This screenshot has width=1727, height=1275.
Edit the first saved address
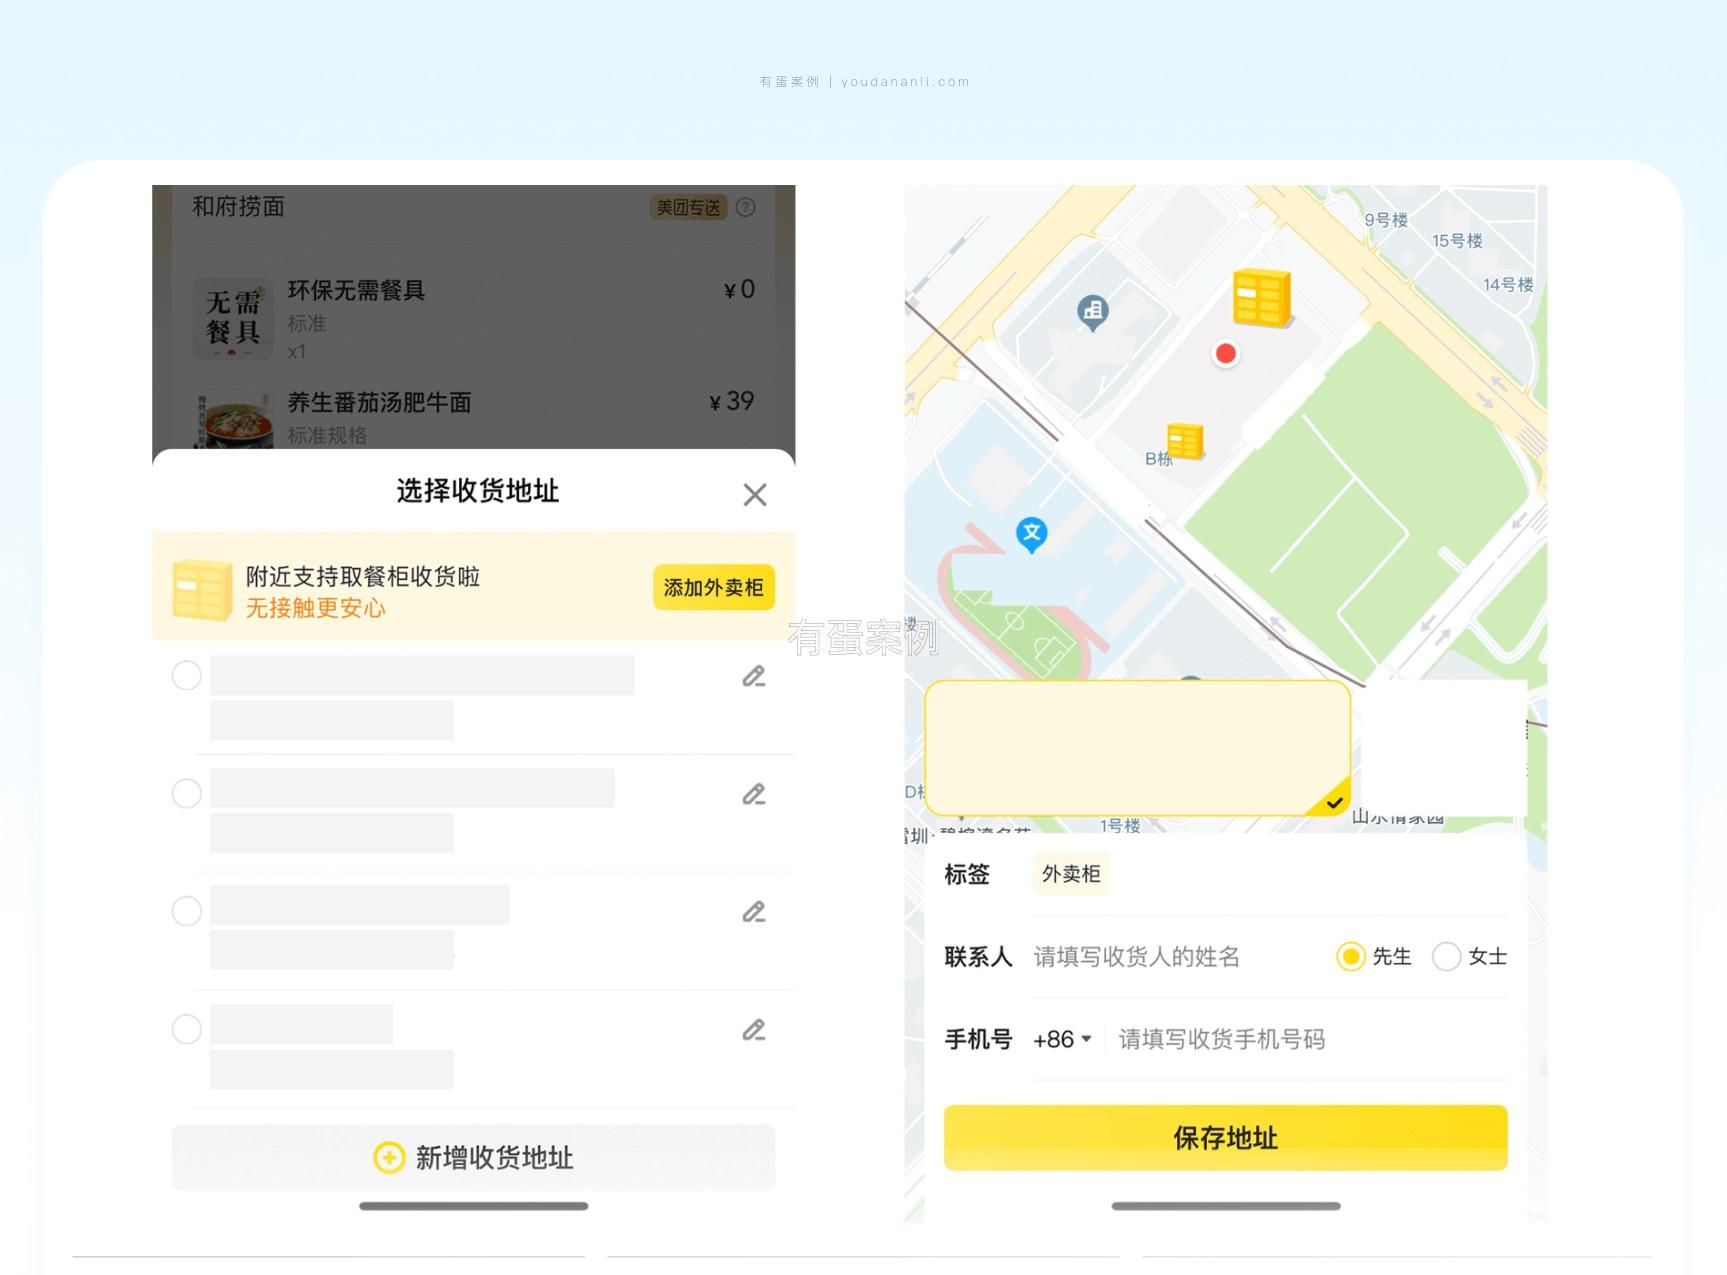[754, 677]
